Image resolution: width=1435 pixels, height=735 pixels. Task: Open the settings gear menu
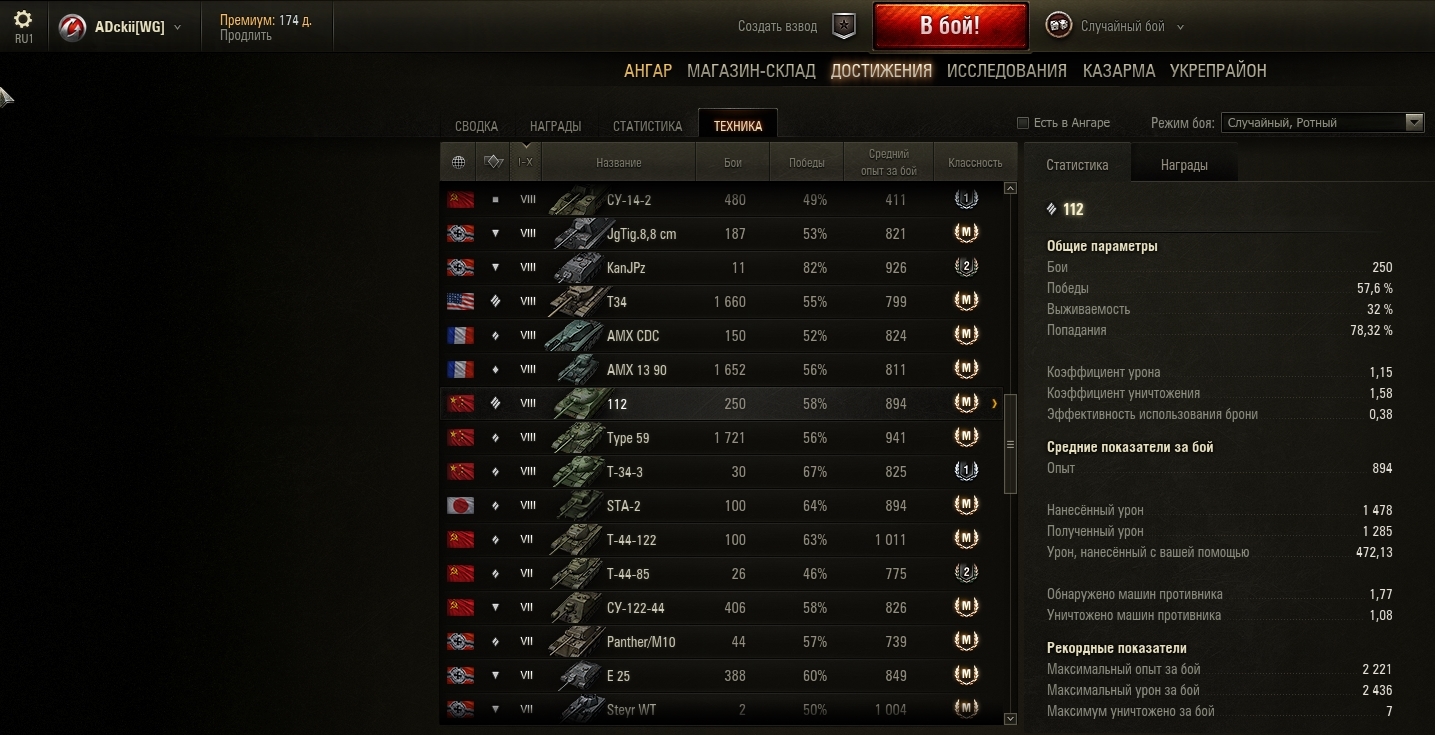pyautogui.click(x=23, y=20)
